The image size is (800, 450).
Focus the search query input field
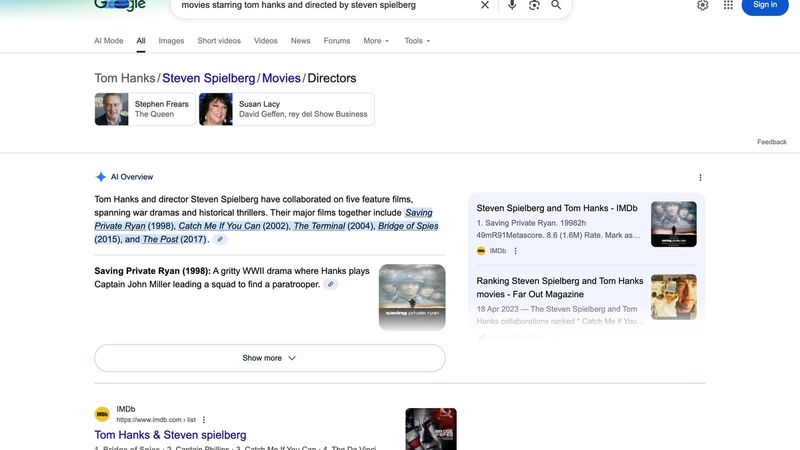(327, 6)
